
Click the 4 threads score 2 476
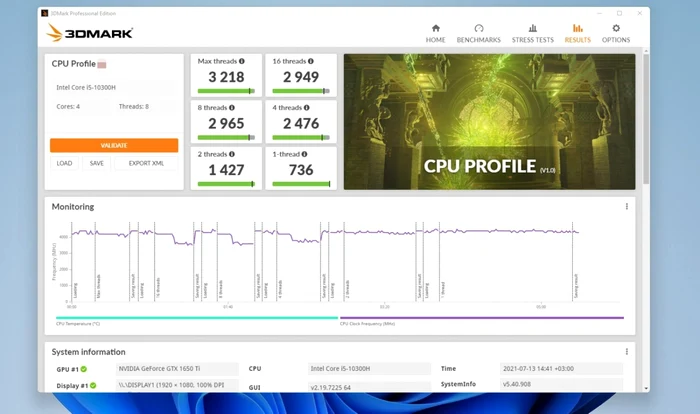coord(301,123)
